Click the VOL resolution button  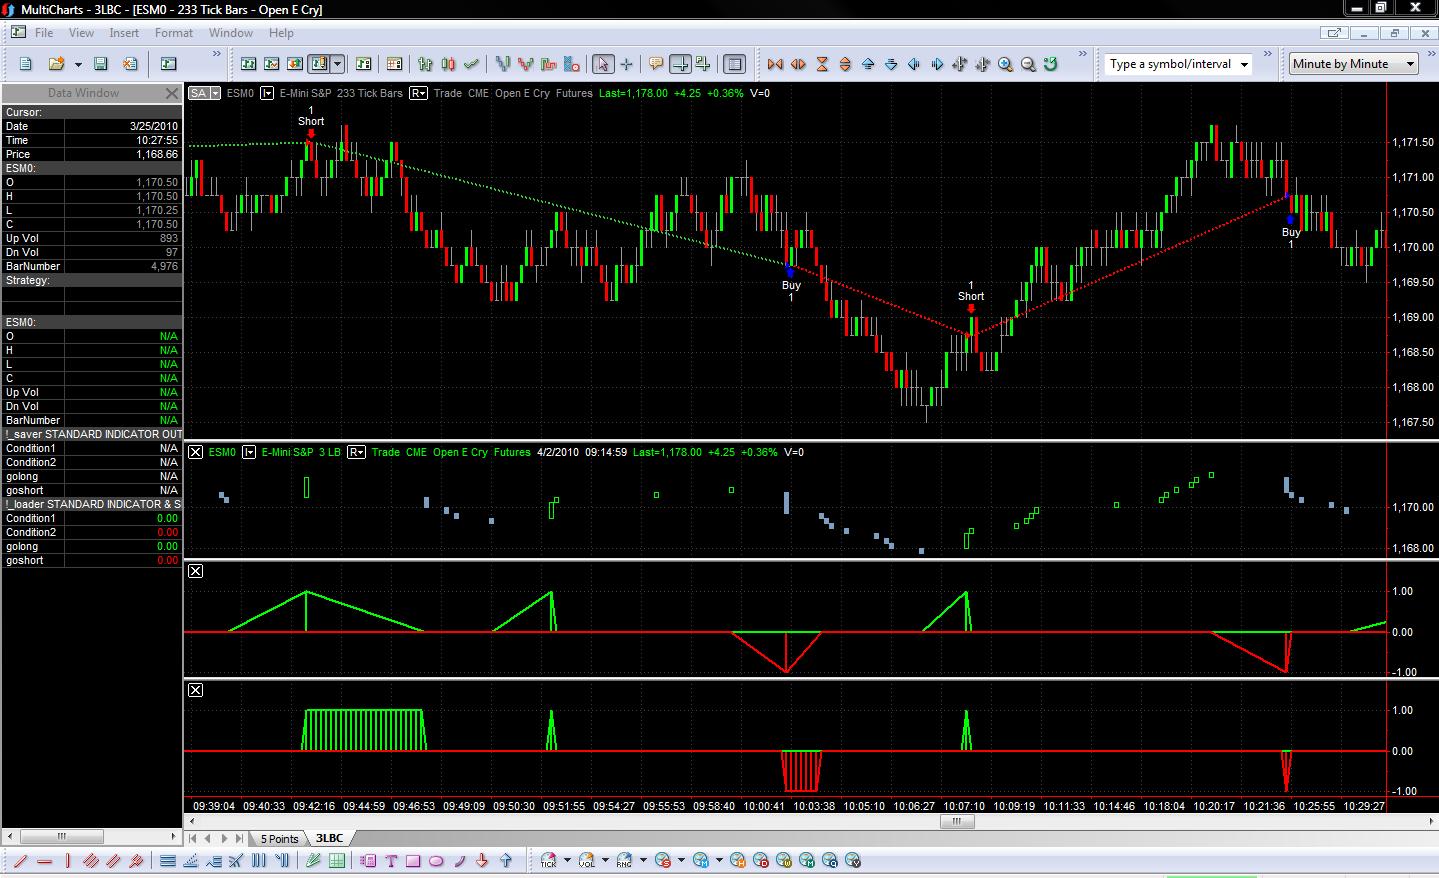point(587,860)
